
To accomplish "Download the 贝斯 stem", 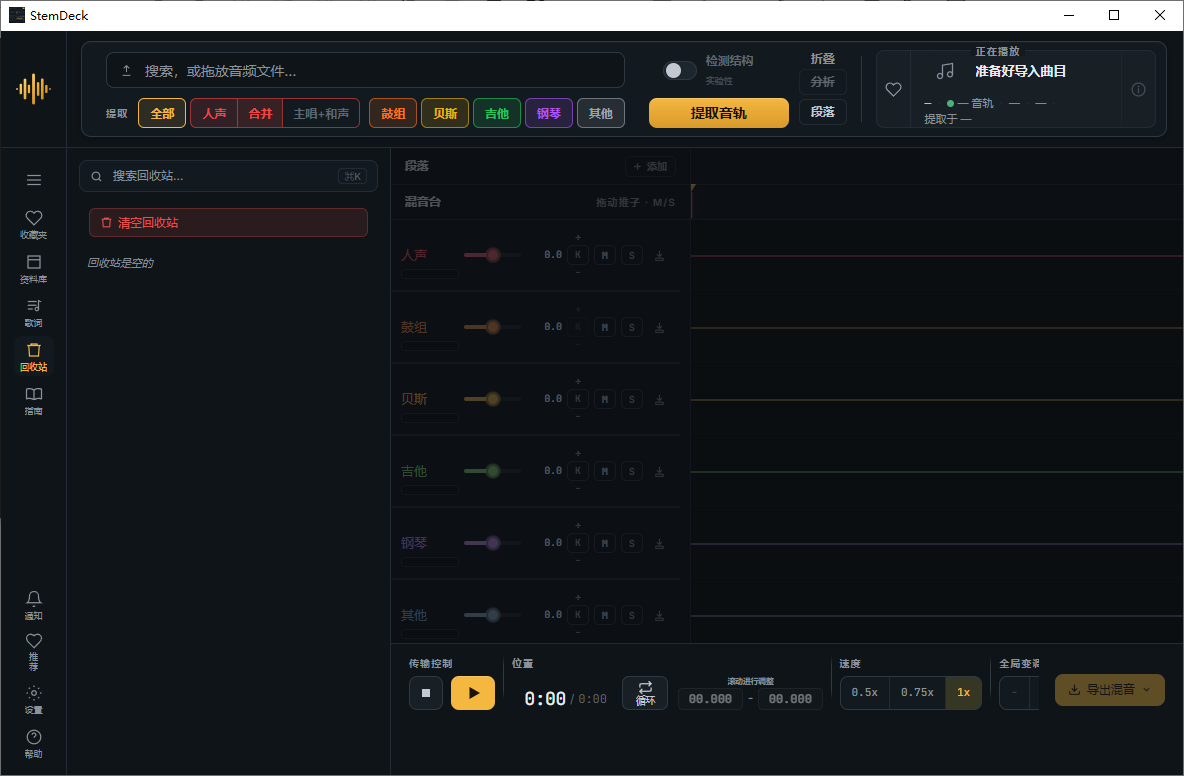I will coord(659,399).
